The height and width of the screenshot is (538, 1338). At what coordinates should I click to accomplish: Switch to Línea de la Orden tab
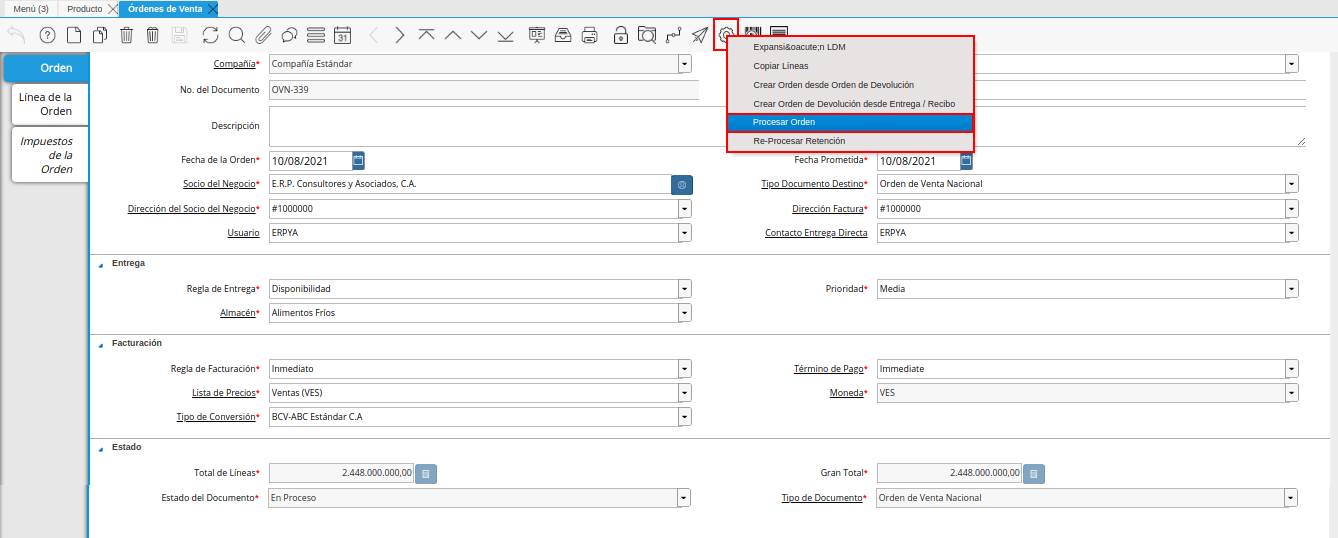49,104
